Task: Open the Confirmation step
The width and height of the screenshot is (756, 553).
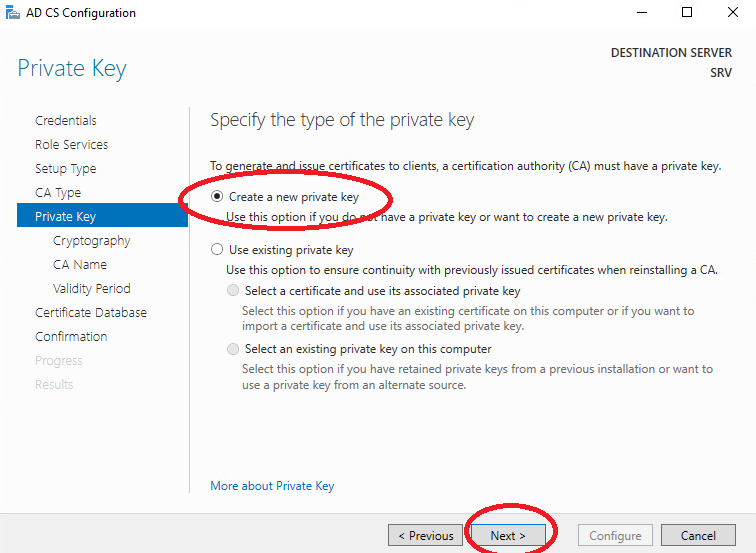Action: point(71,337)
